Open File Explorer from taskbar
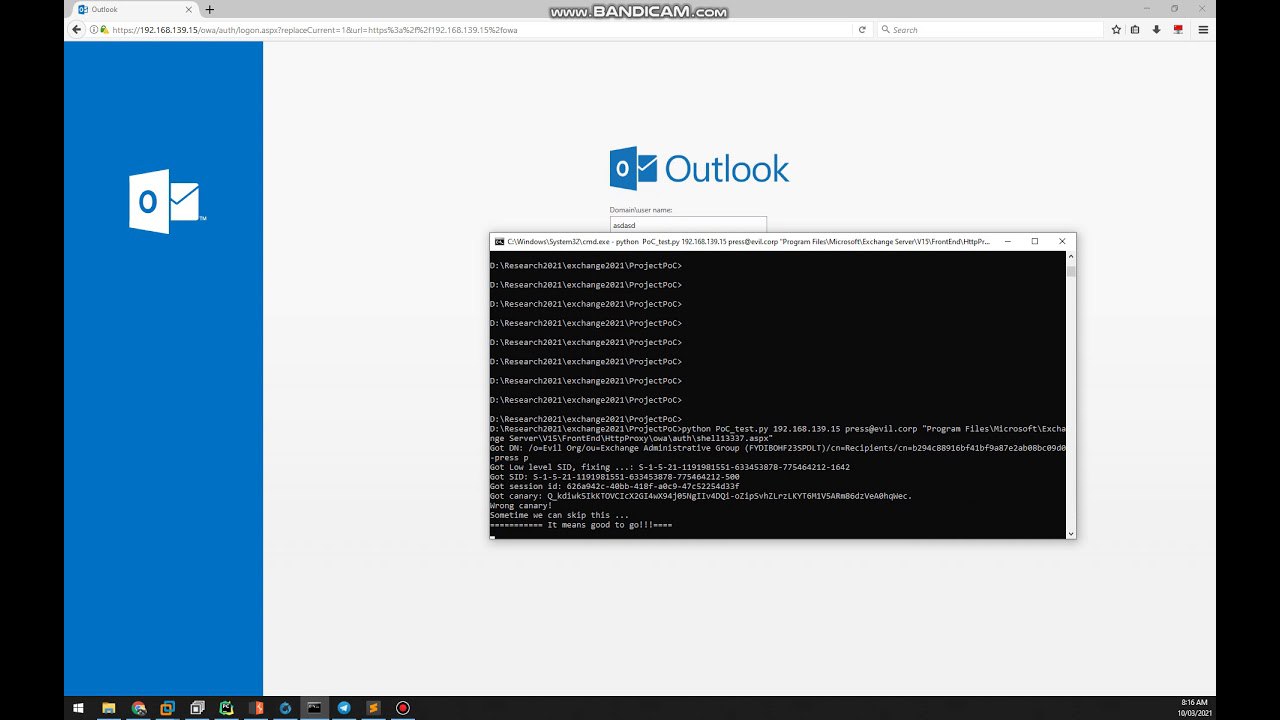Image resolution: width=1280 pixels, height=720 pixels. [x=108, y=708]
